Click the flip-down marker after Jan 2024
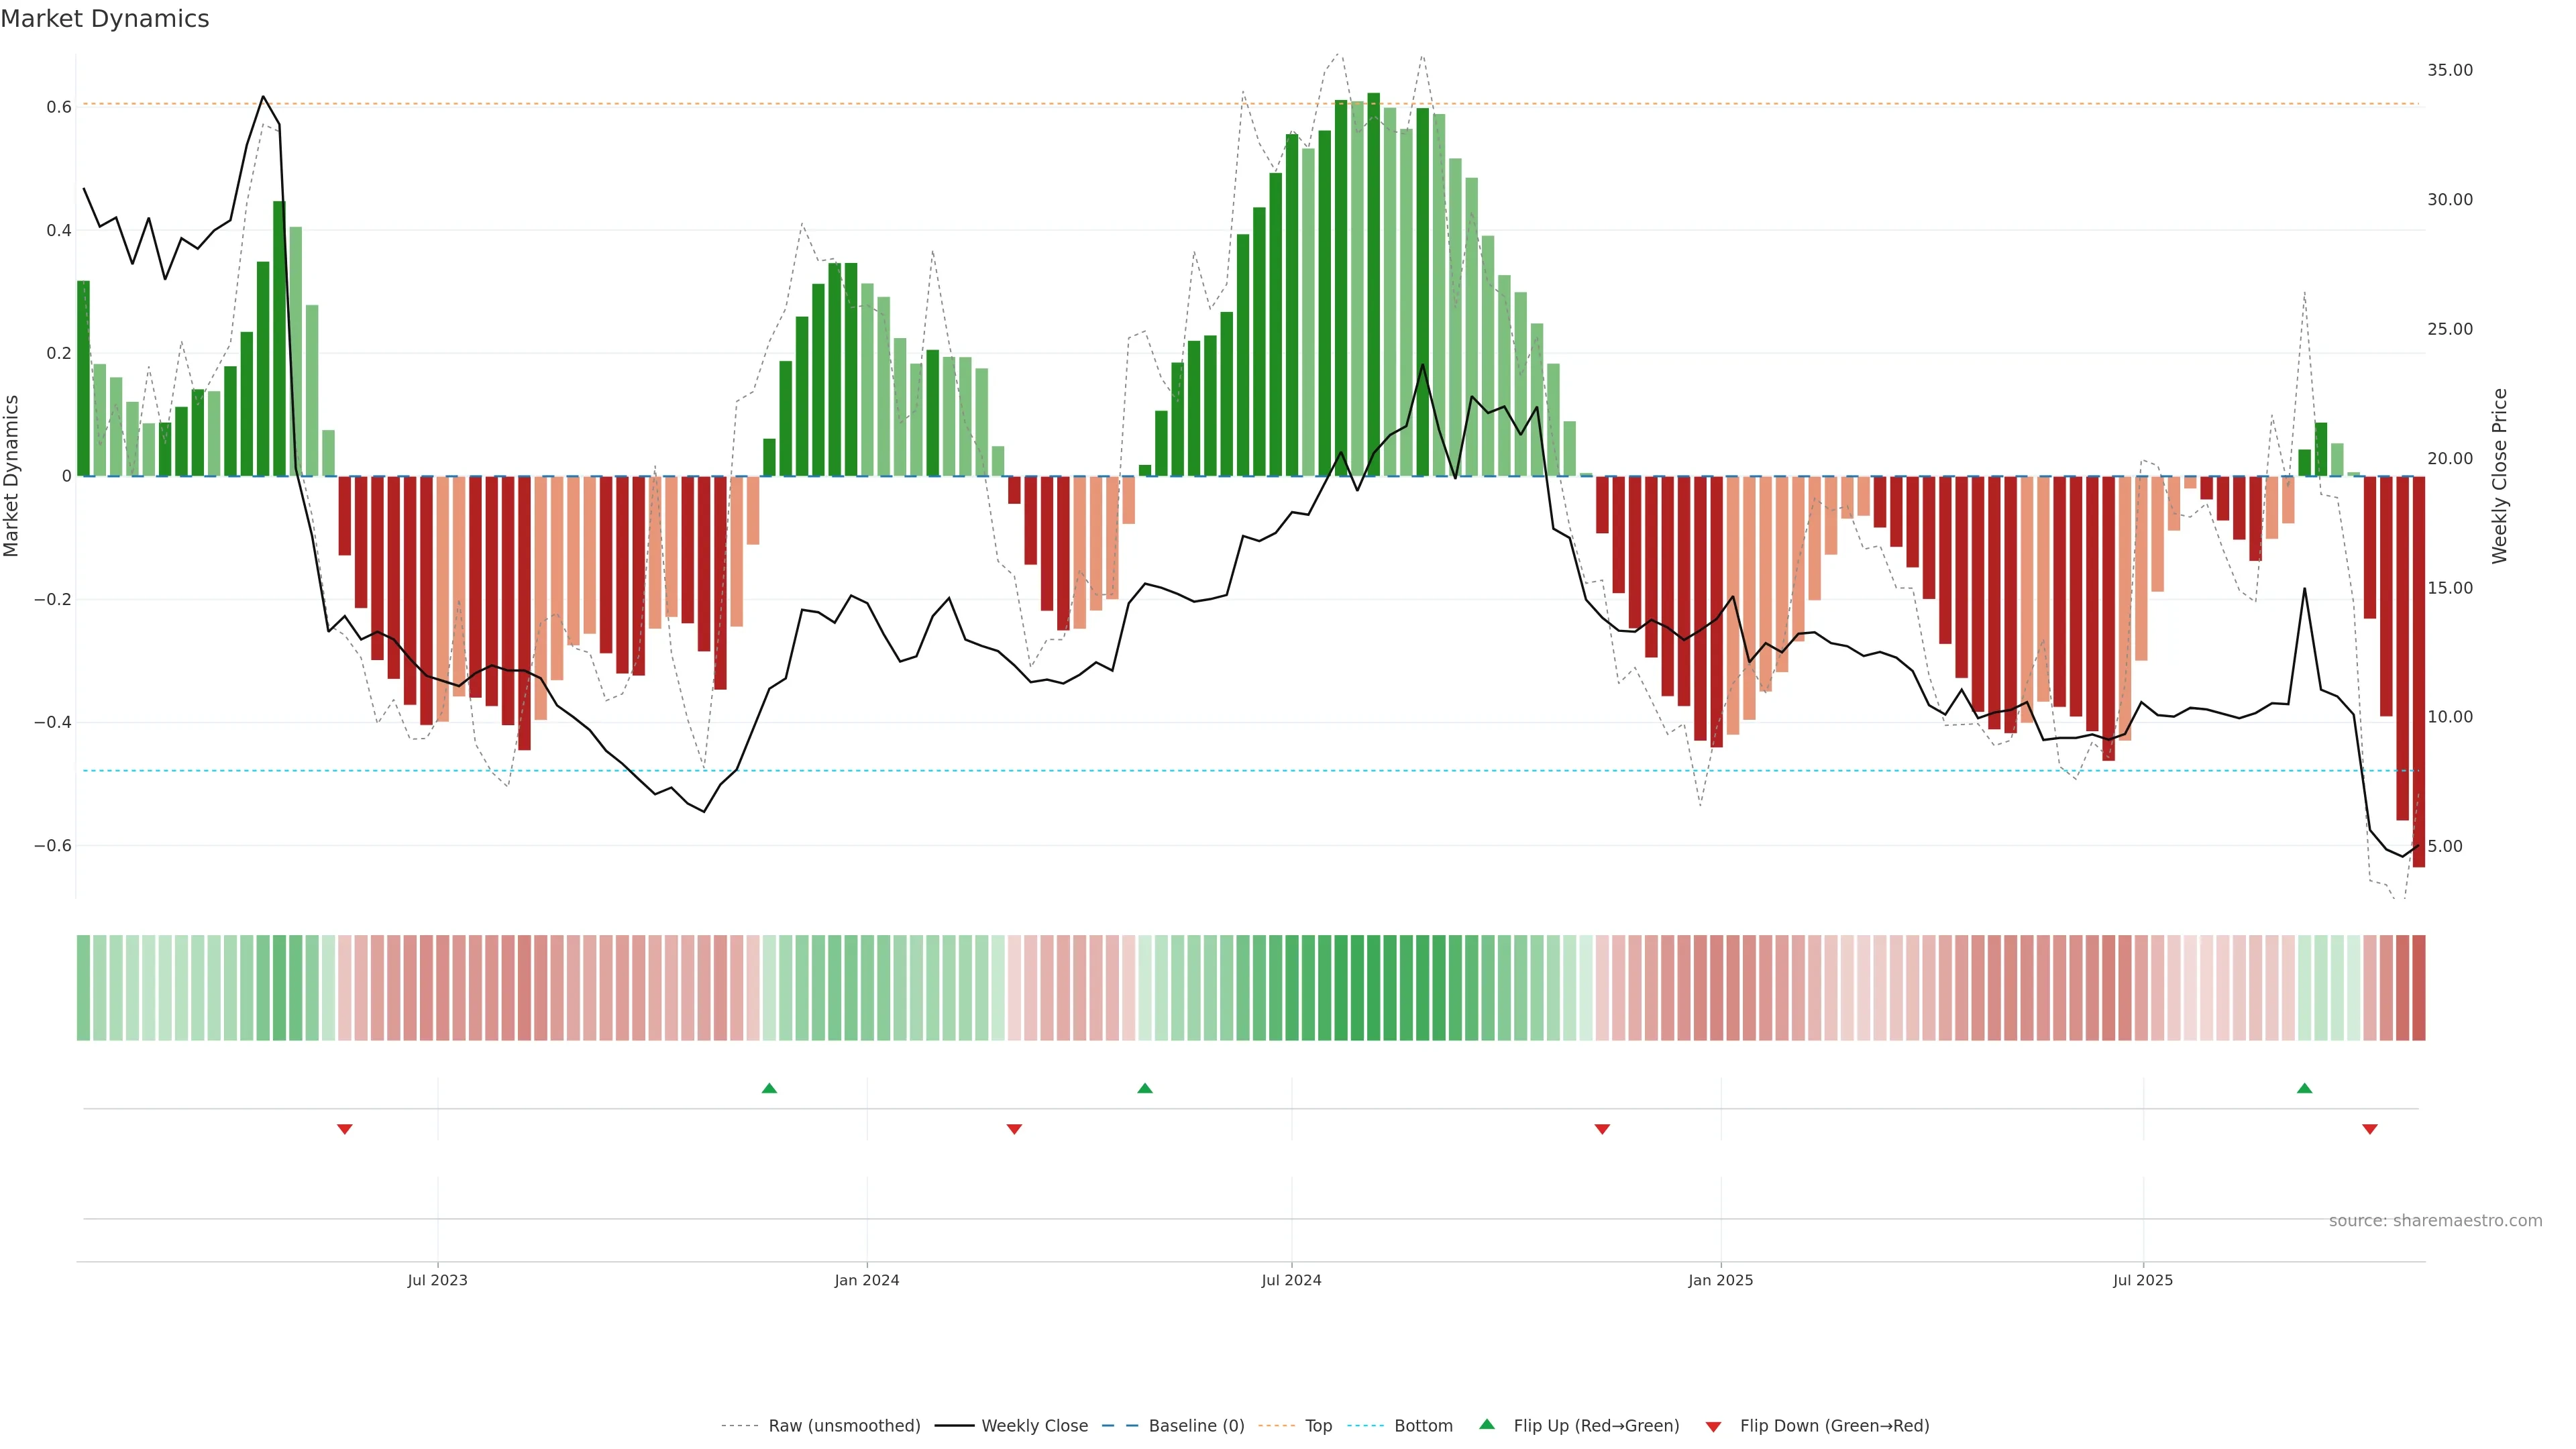The width and height of the screenshot is (2576, 1449). [1014, 1129]
